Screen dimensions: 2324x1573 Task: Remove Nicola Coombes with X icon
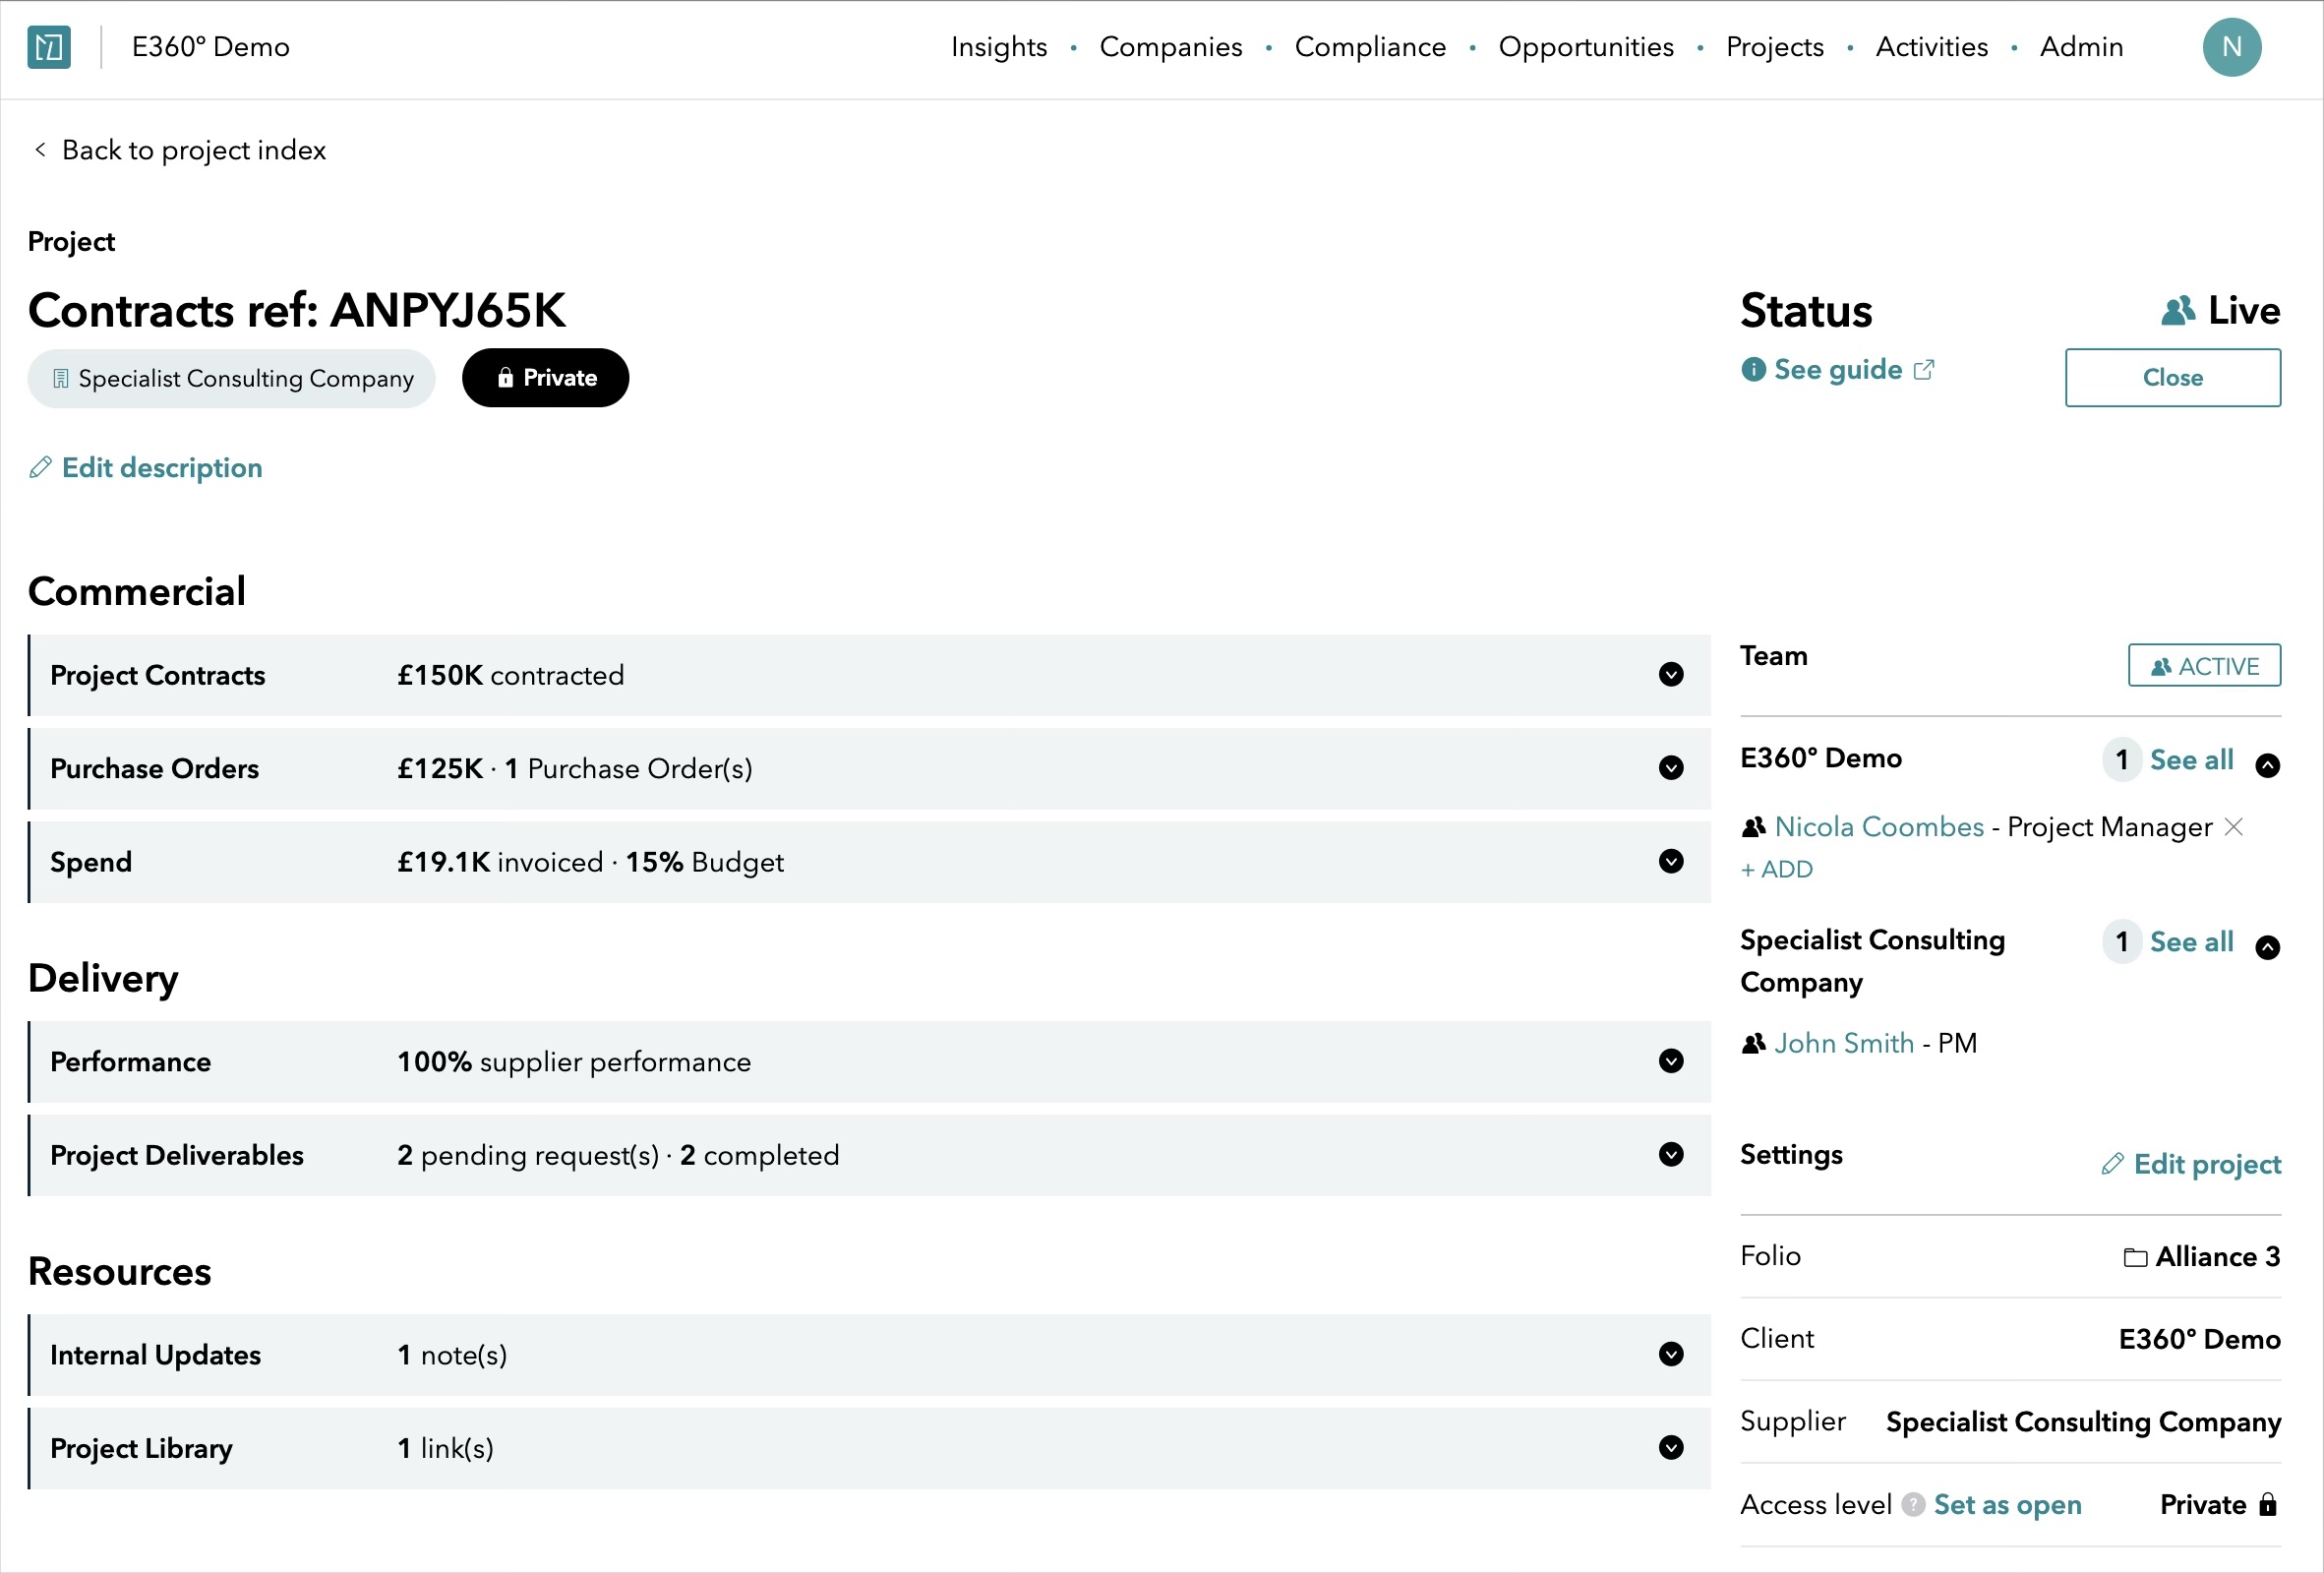pyautogui.click(x=2234, y=827)
